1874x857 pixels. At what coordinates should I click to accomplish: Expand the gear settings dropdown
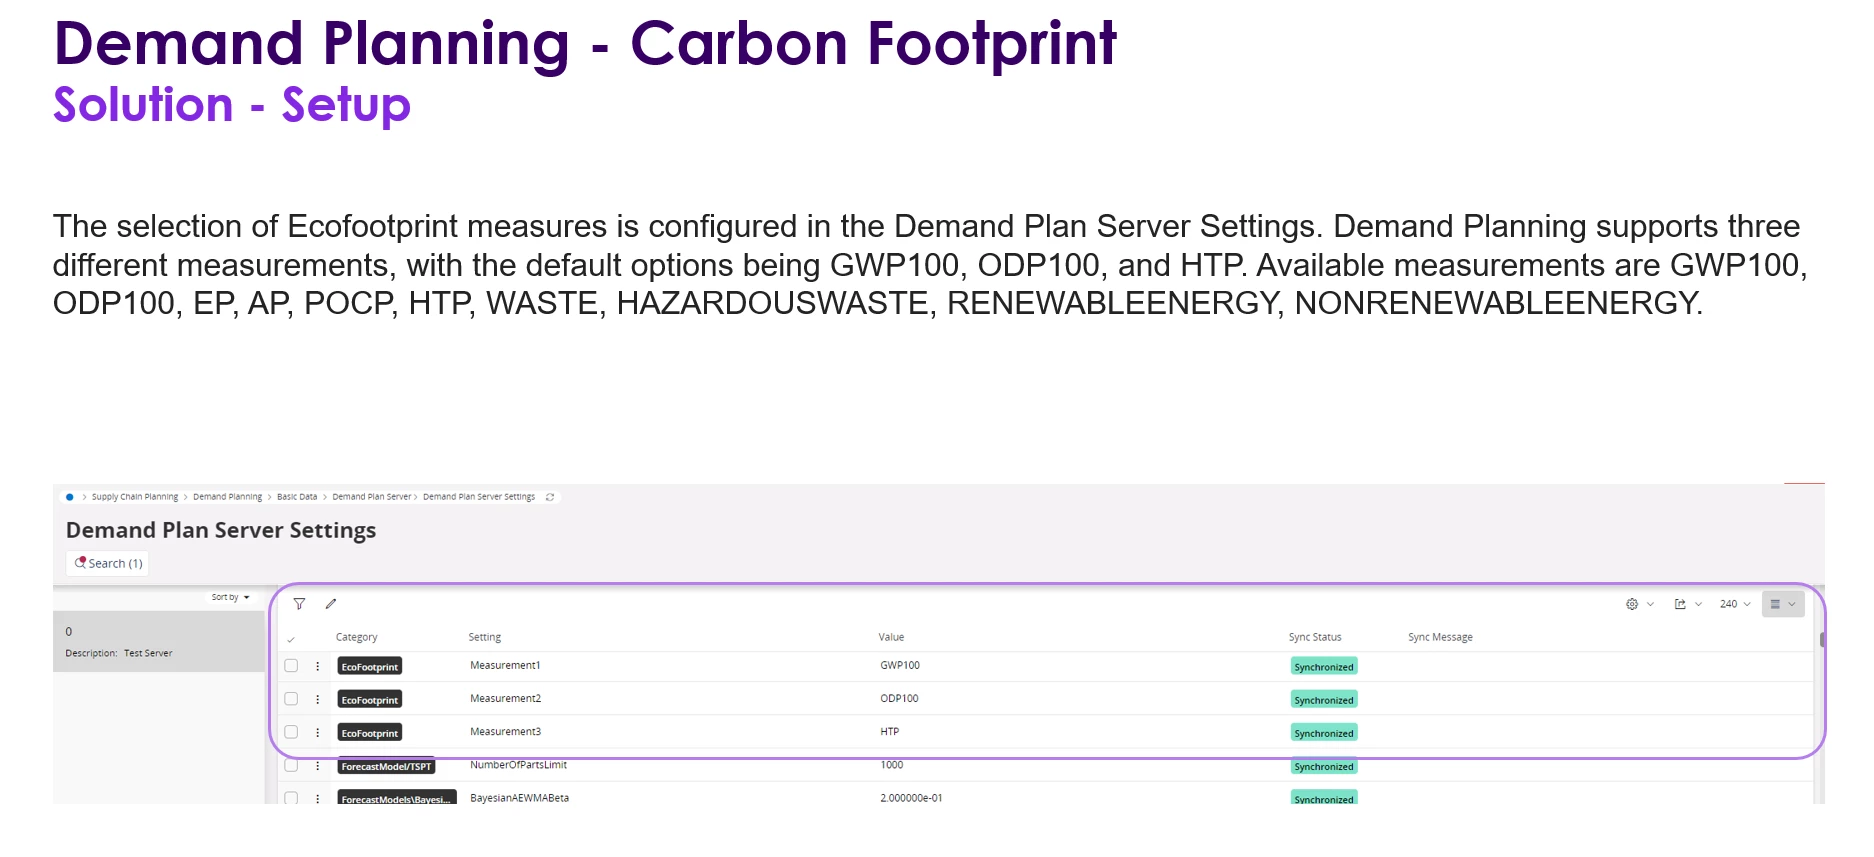(x=1639, y=604)
